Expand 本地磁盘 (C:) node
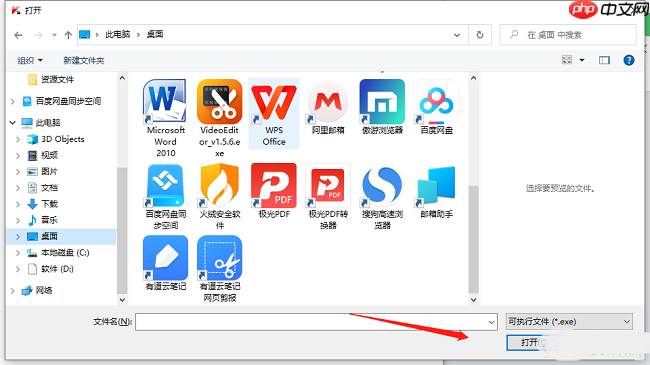 pyautogui.click(x=18, y=253)
